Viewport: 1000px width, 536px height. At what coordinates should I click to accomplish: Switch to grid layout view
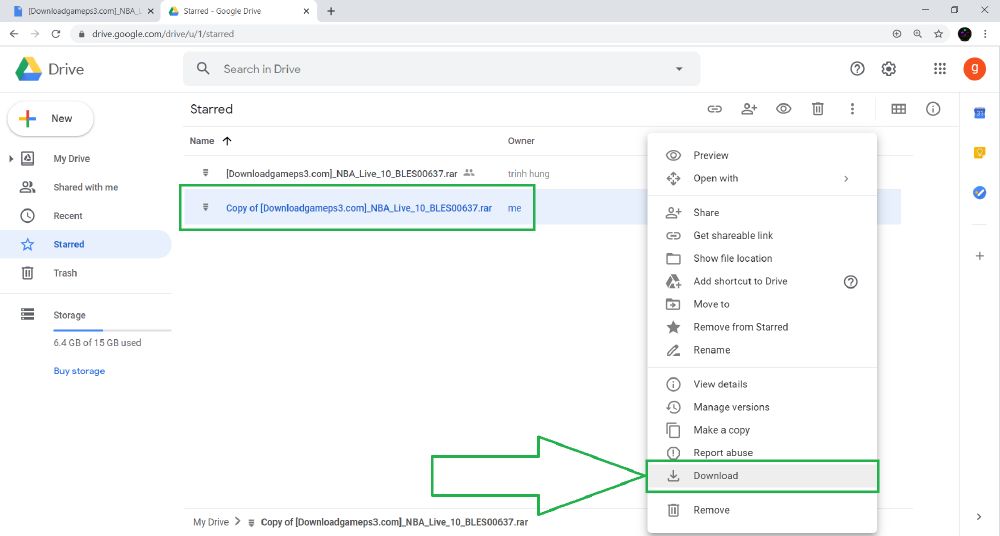[899, 109]
